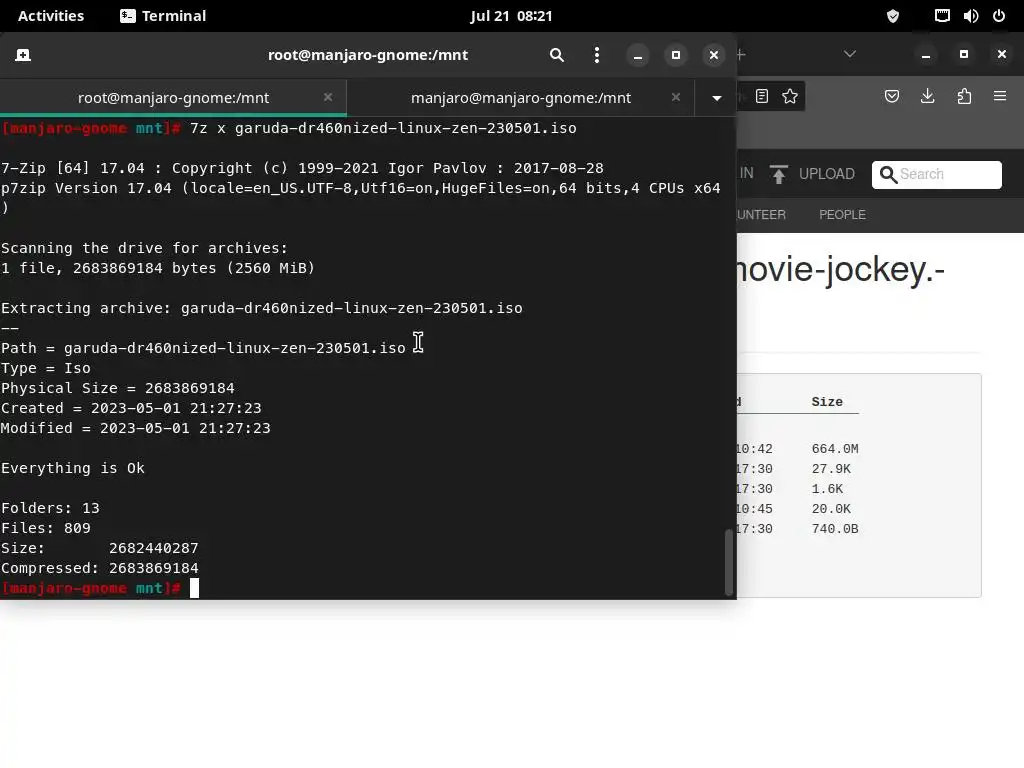
Task: Click the upload arrow icon
Action: (x=778, y=174)
